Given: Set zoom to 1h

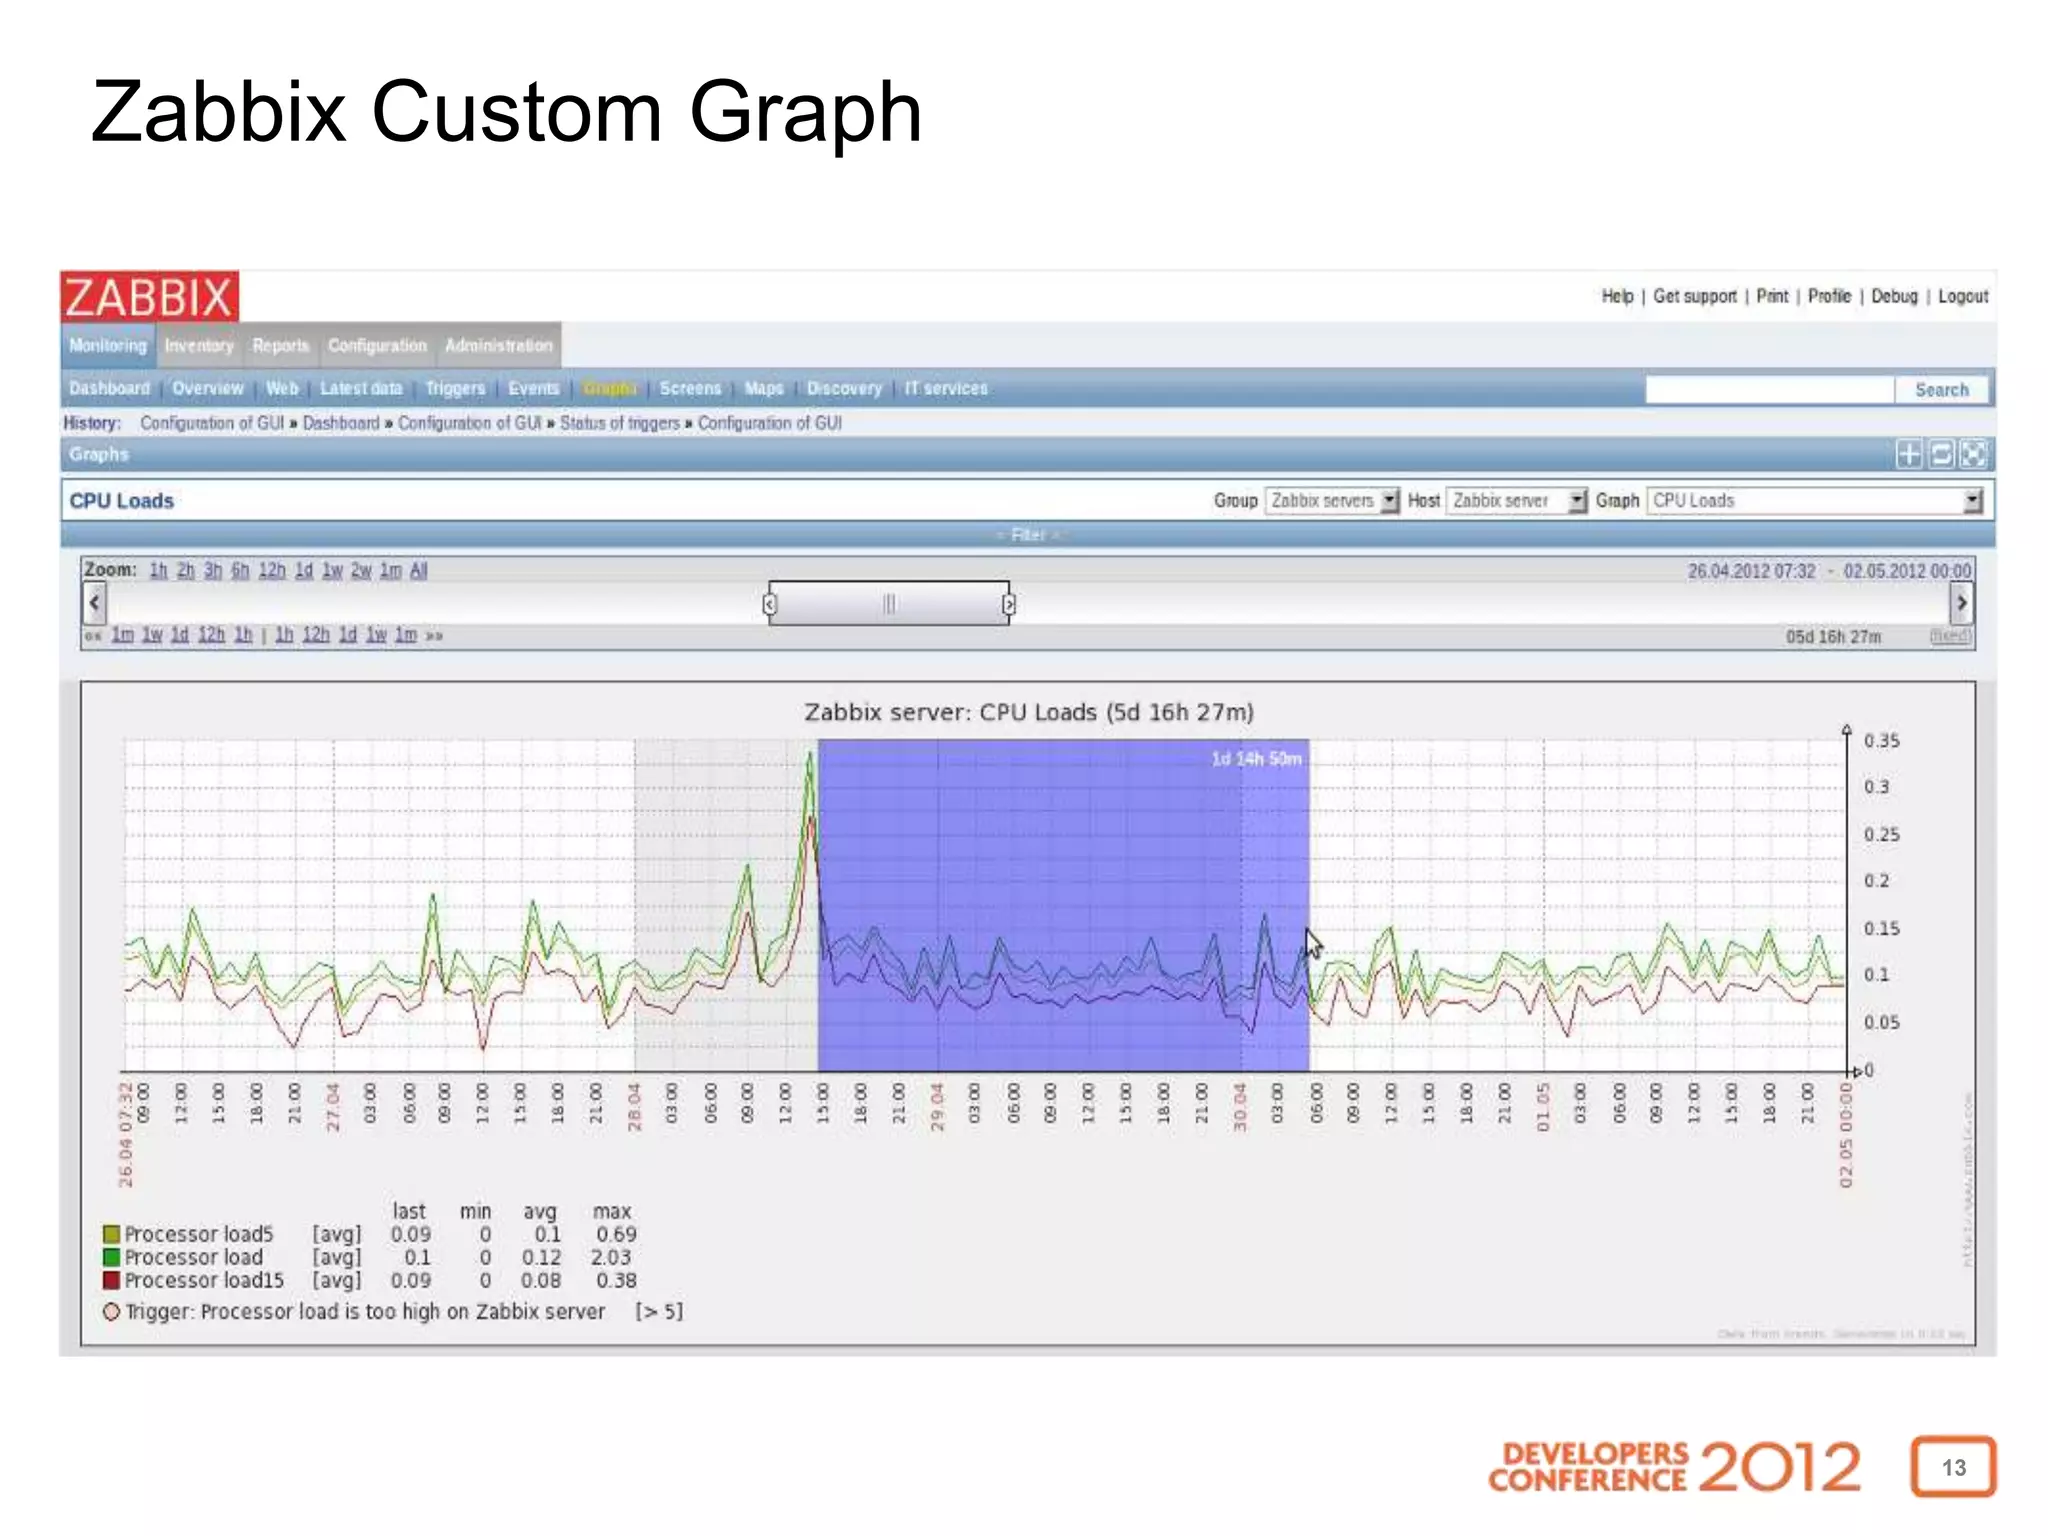Looking at the screenshot, I should coord(158,571).
